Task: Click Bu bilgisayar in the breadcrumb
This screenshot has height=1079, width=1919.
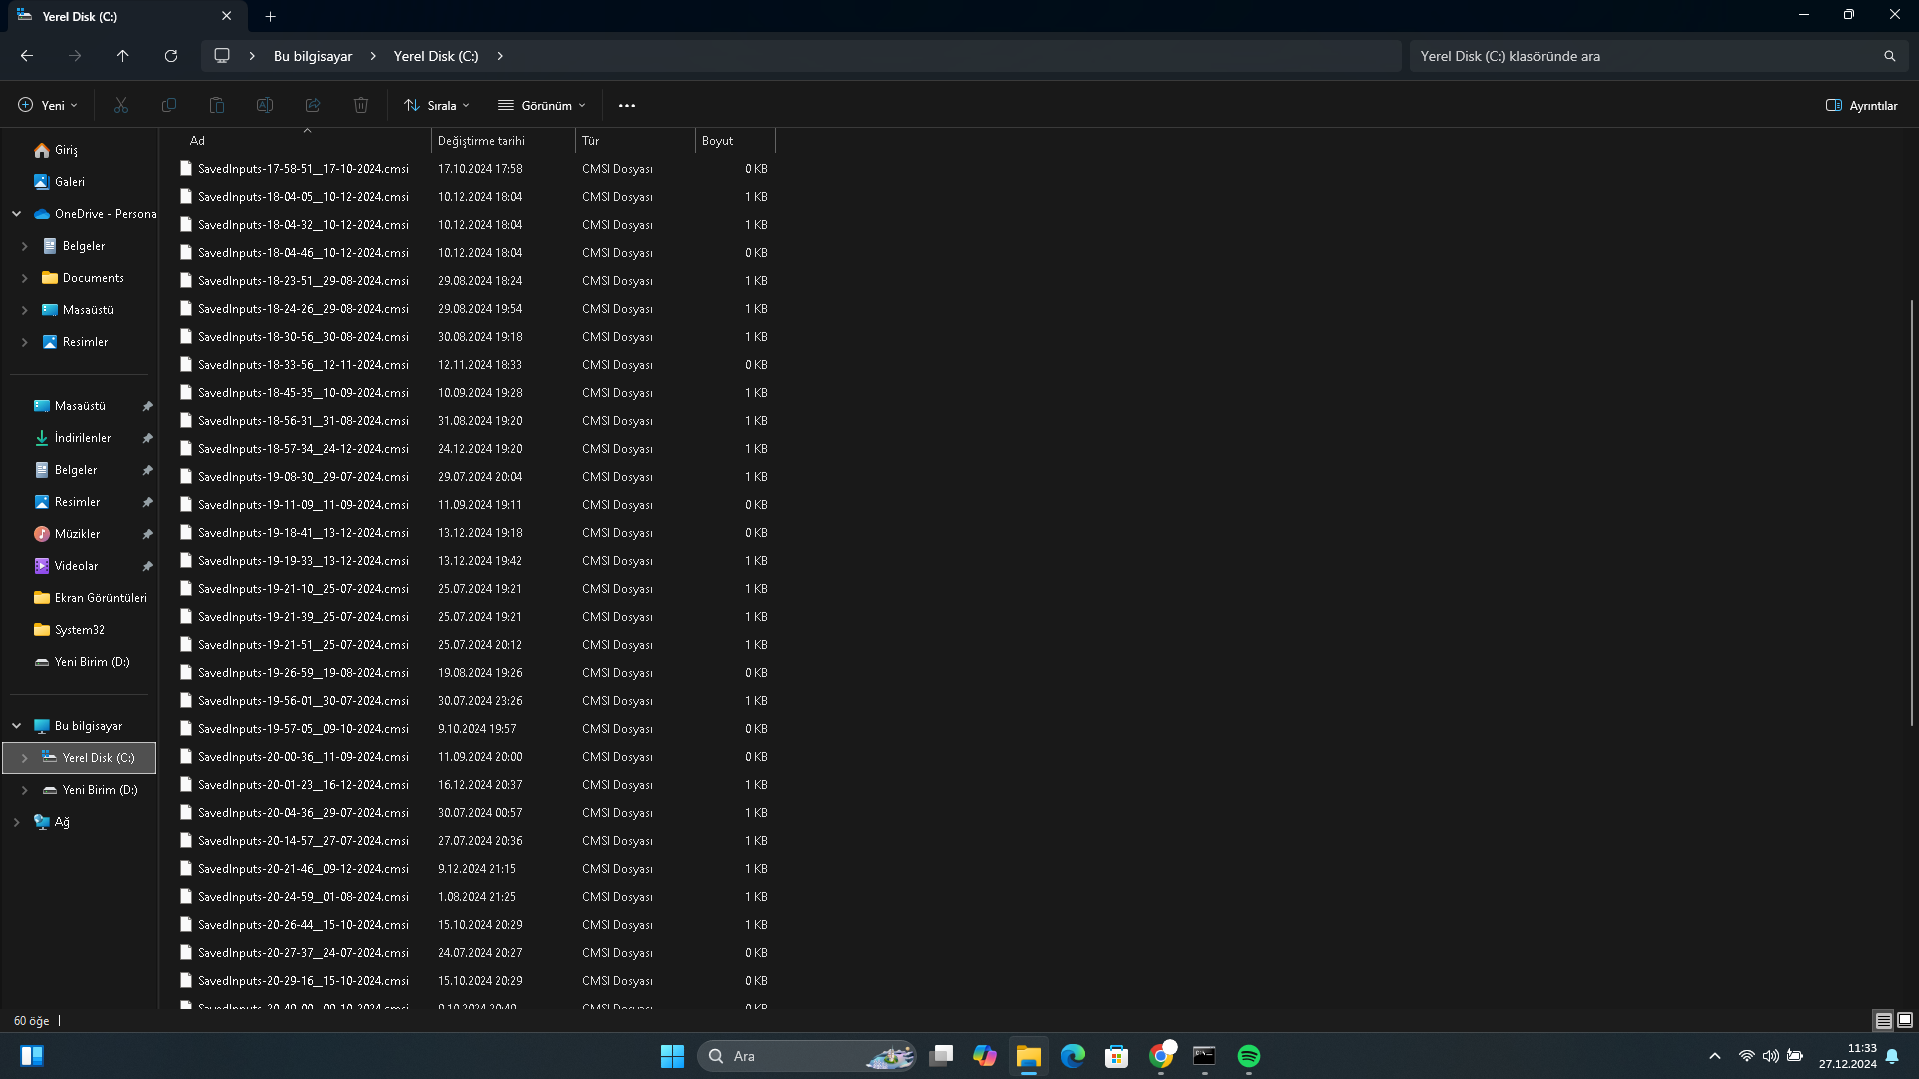Action: (x=313, y=56)
